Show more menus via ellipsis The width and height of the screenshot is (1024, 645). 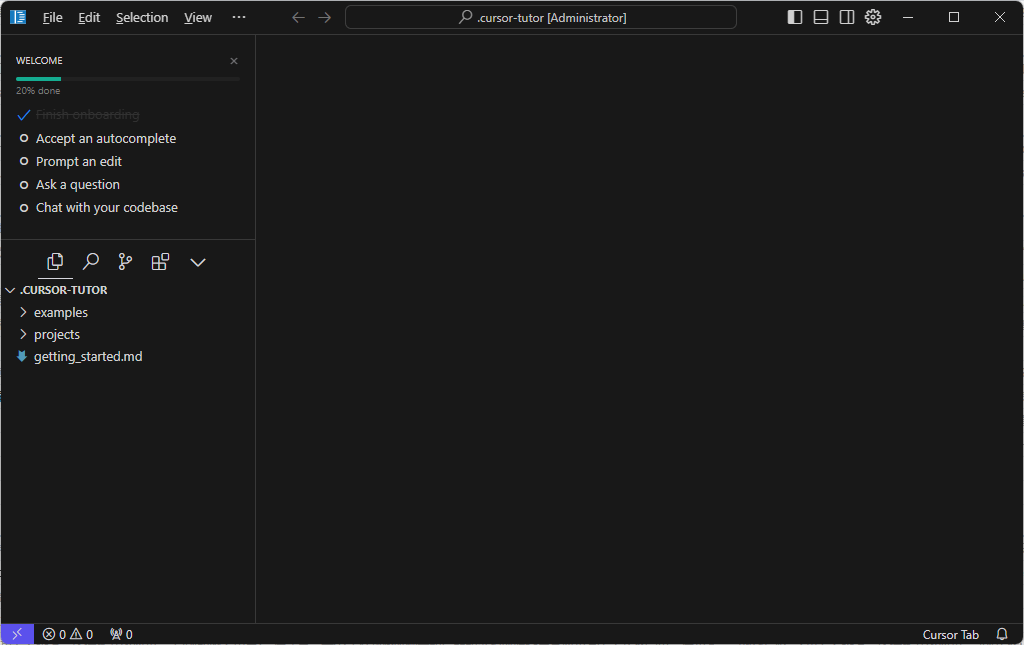239,17
